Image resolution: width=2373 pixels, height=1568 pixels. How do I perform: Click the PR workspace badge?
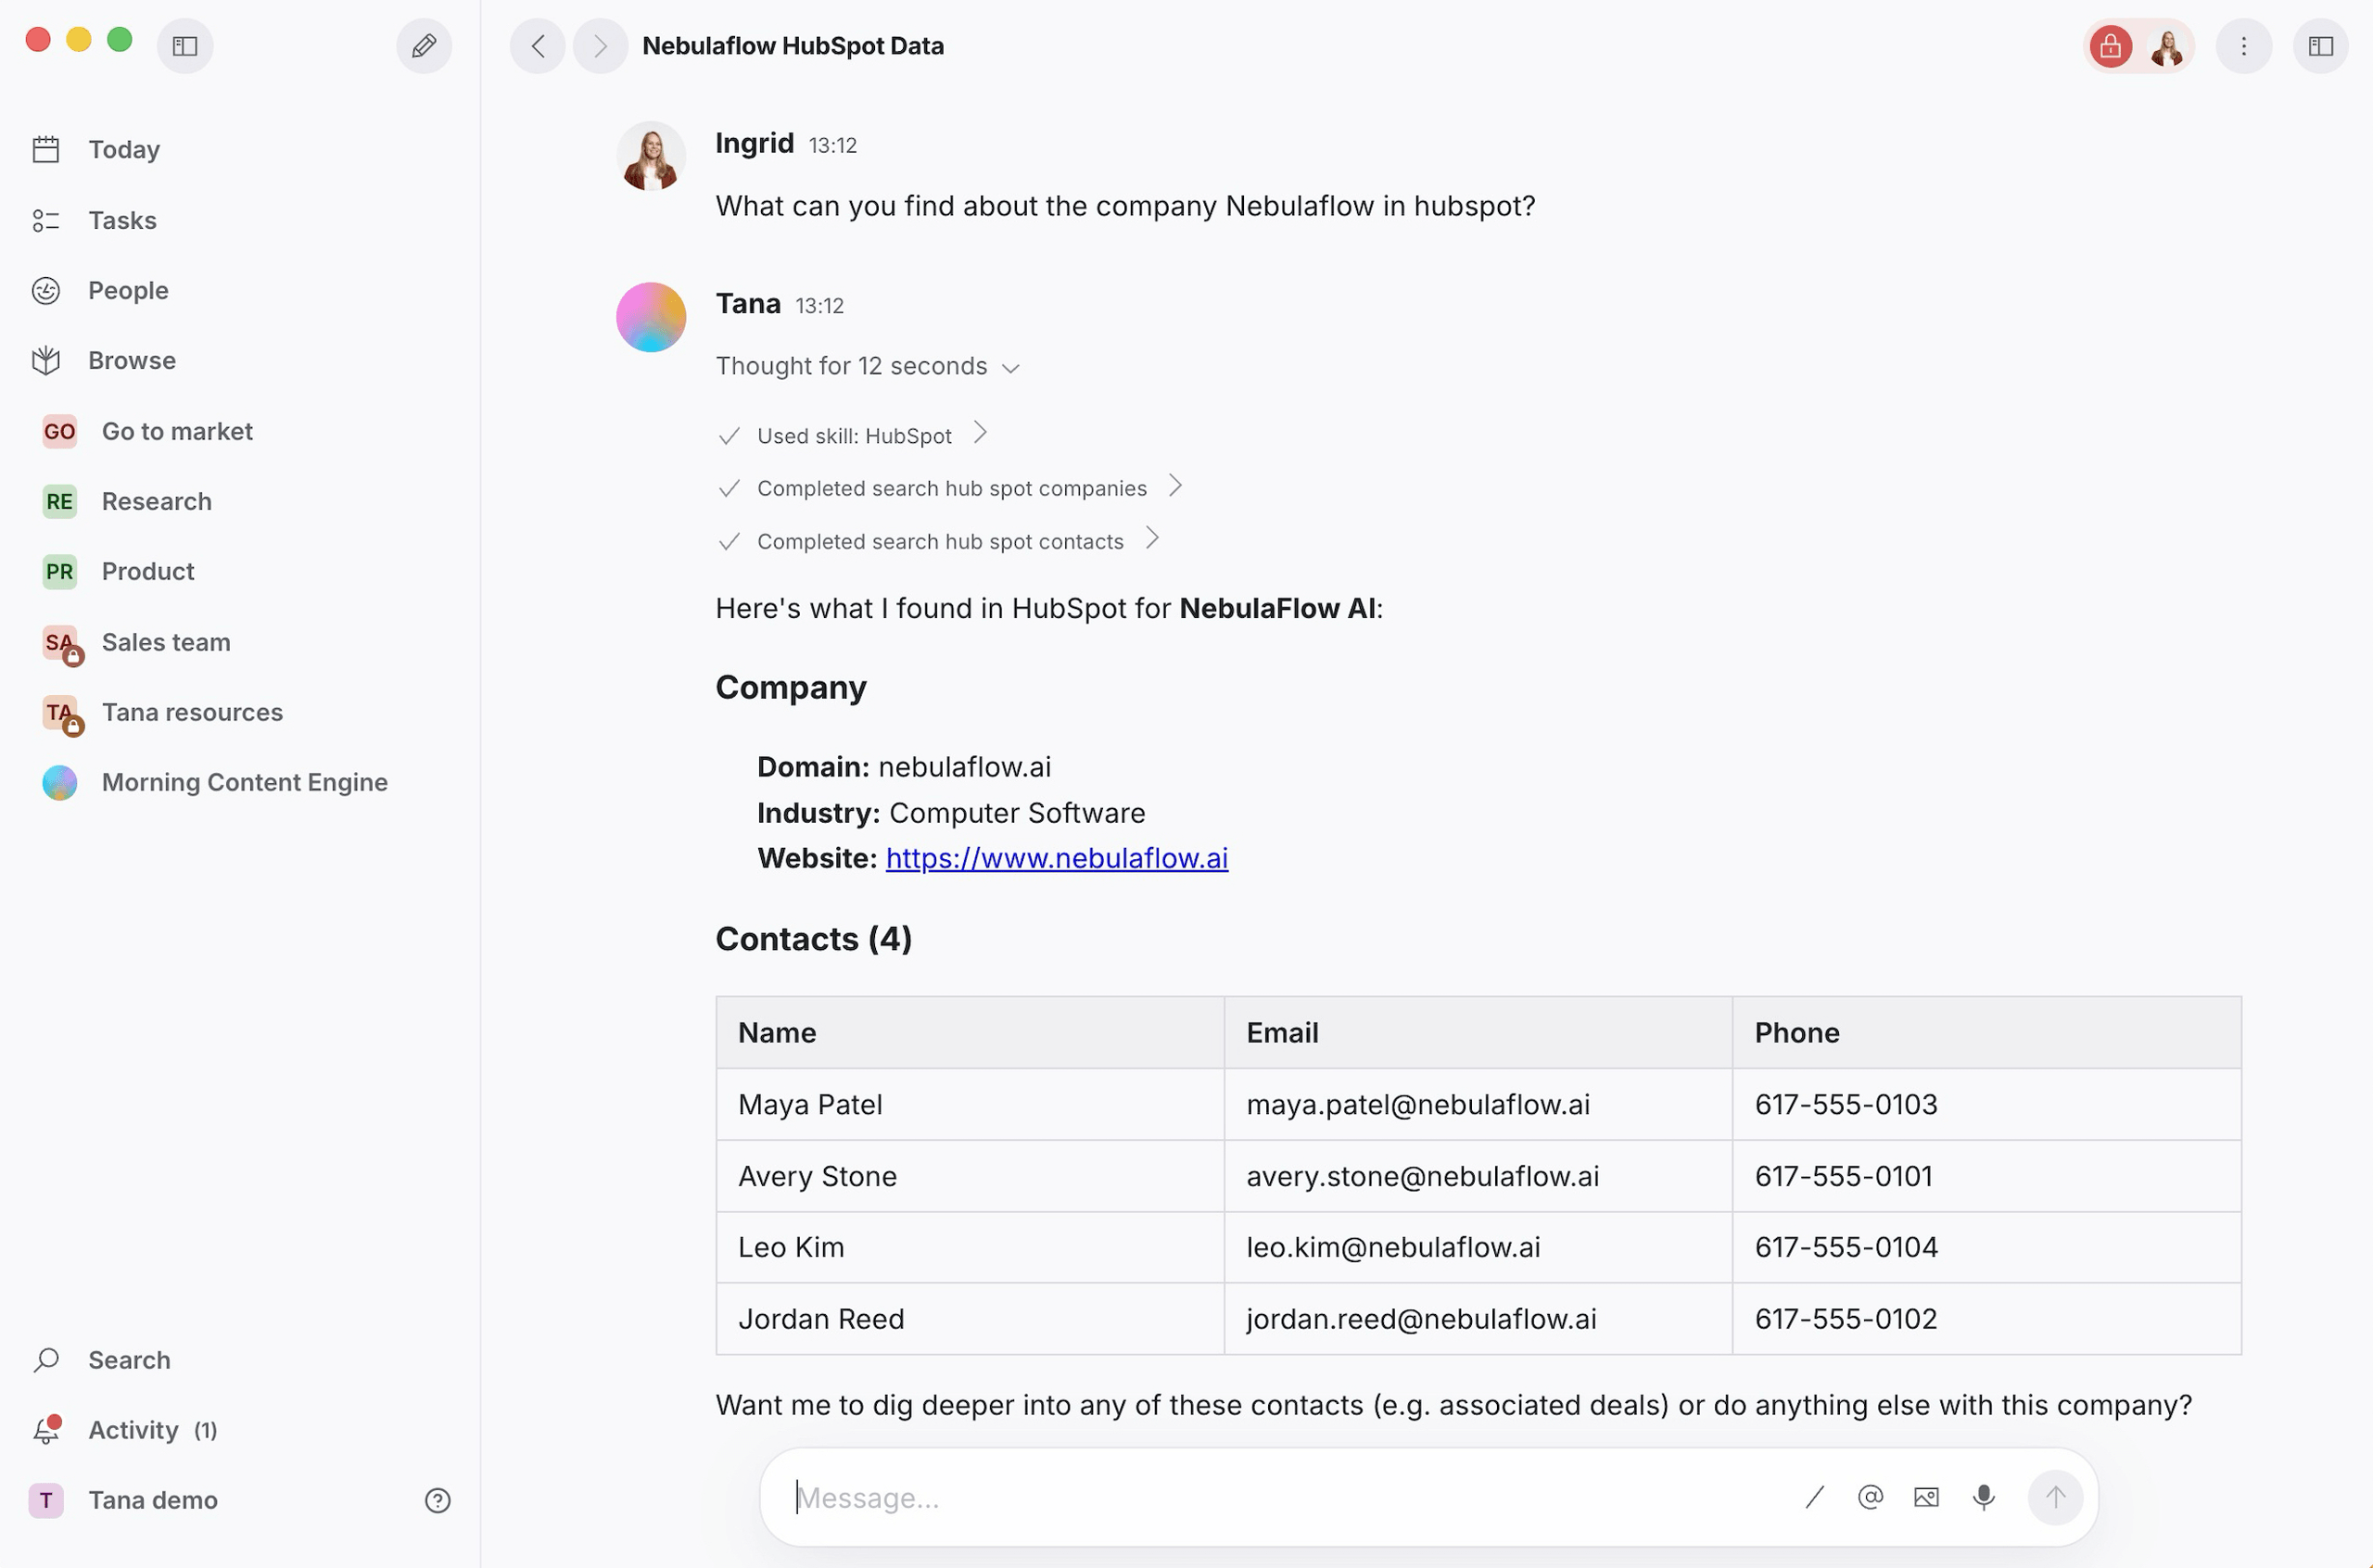[x=60, y=571]
